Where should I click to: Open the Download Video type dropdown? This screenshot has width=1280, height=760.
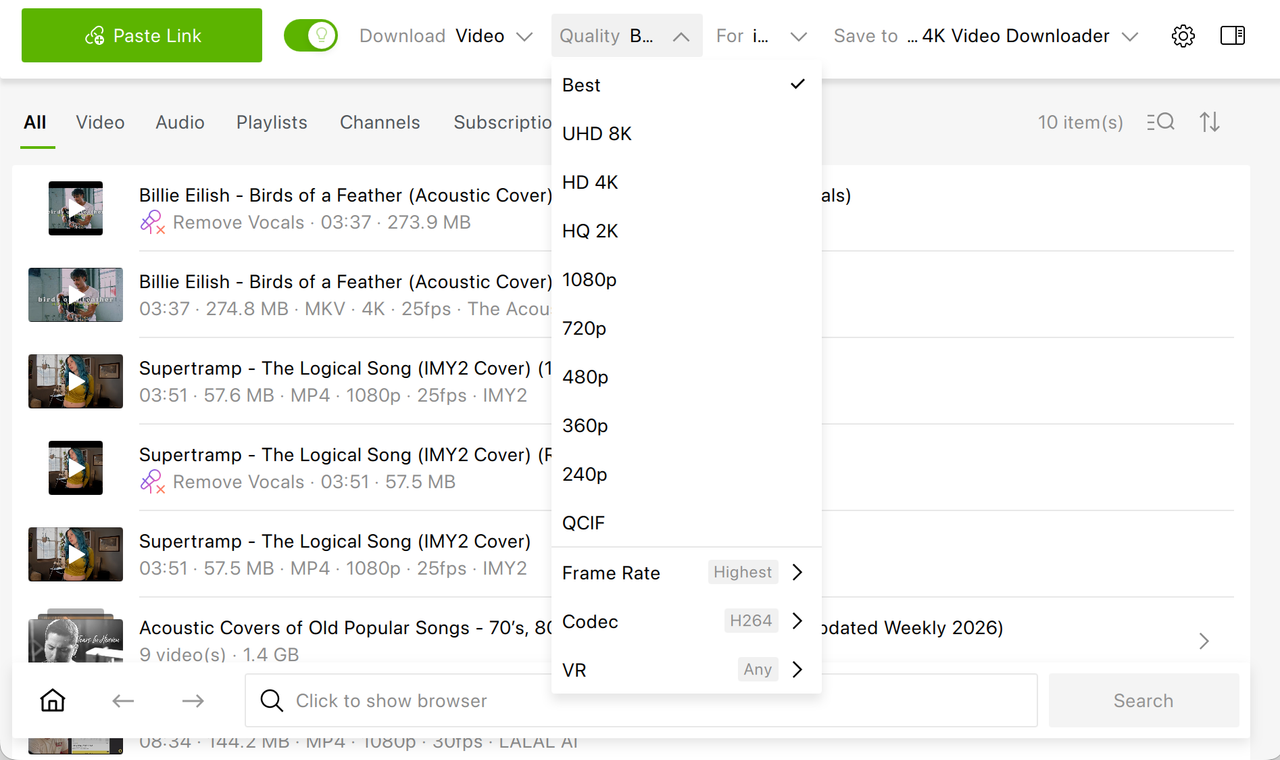point(446,36)
